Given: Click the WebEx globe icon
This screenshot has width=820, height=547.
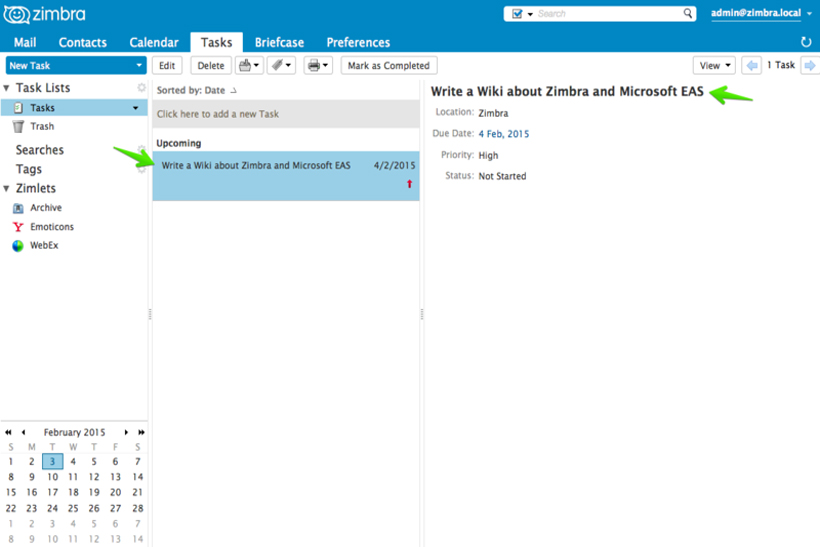Looking at the screenshot, I should 18,246.
